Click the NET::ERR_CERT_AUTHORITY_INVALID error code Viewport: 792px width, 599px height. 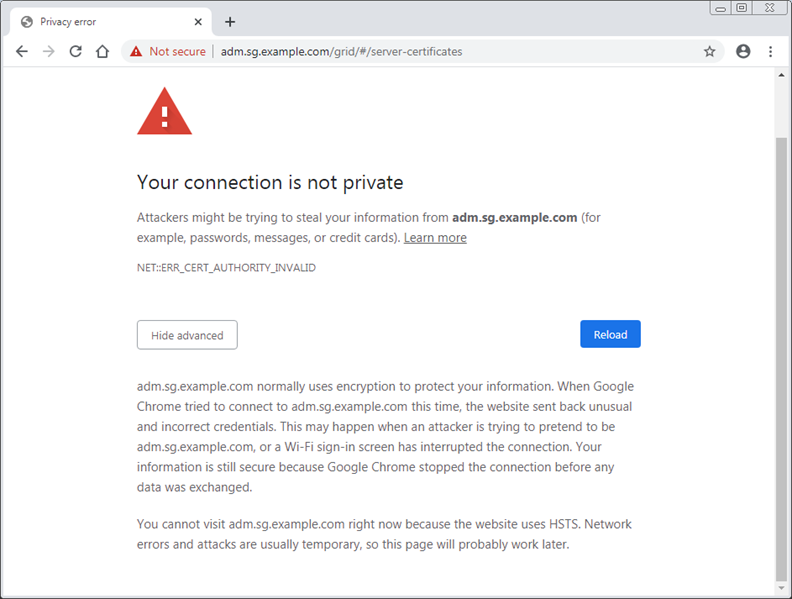[226, 268]
